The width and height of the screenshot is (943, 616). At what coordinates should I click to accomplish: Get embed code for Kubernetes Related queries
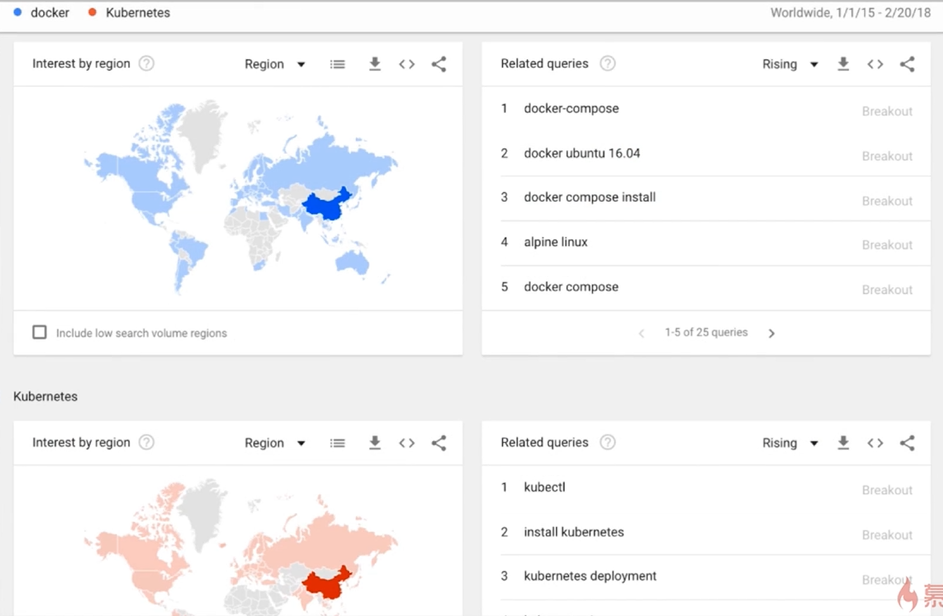coord(875,443)
